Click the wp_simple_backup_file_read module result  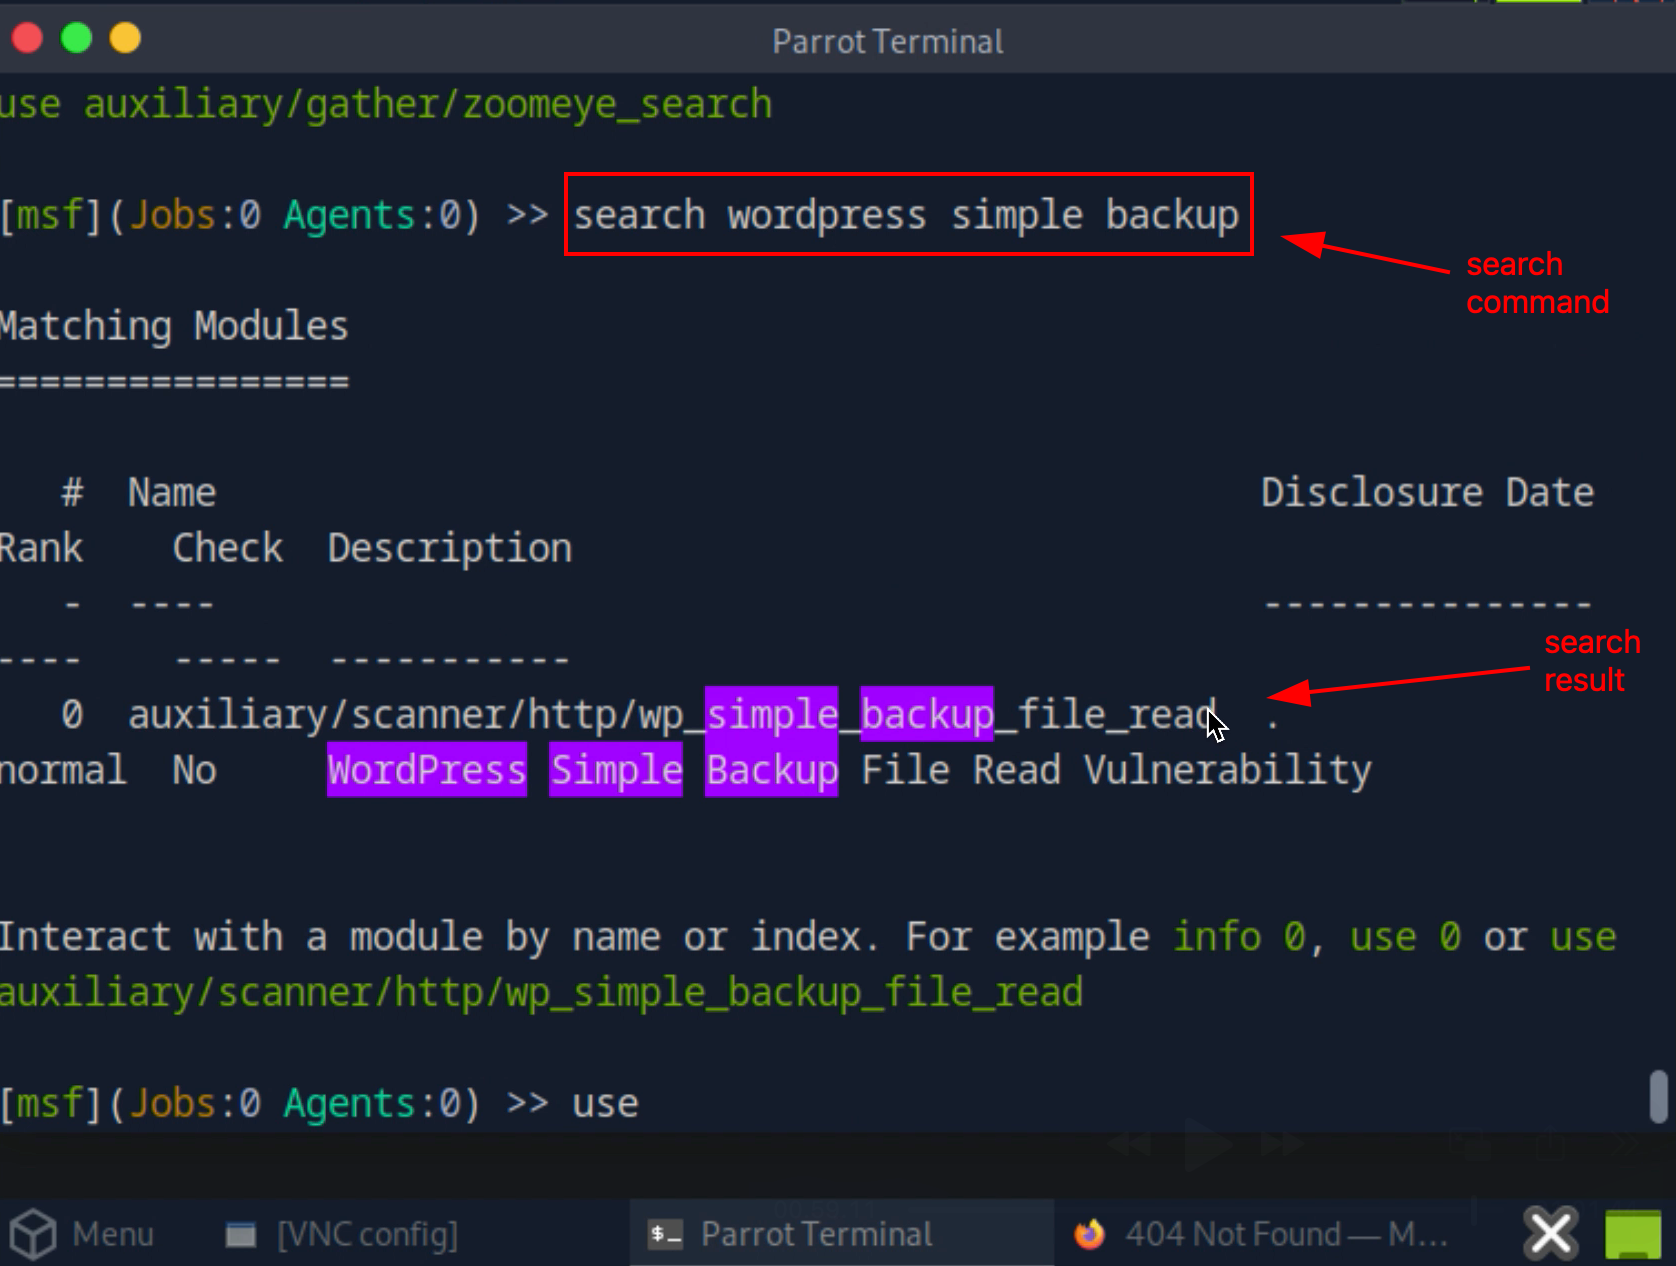(x=672, y=714)
